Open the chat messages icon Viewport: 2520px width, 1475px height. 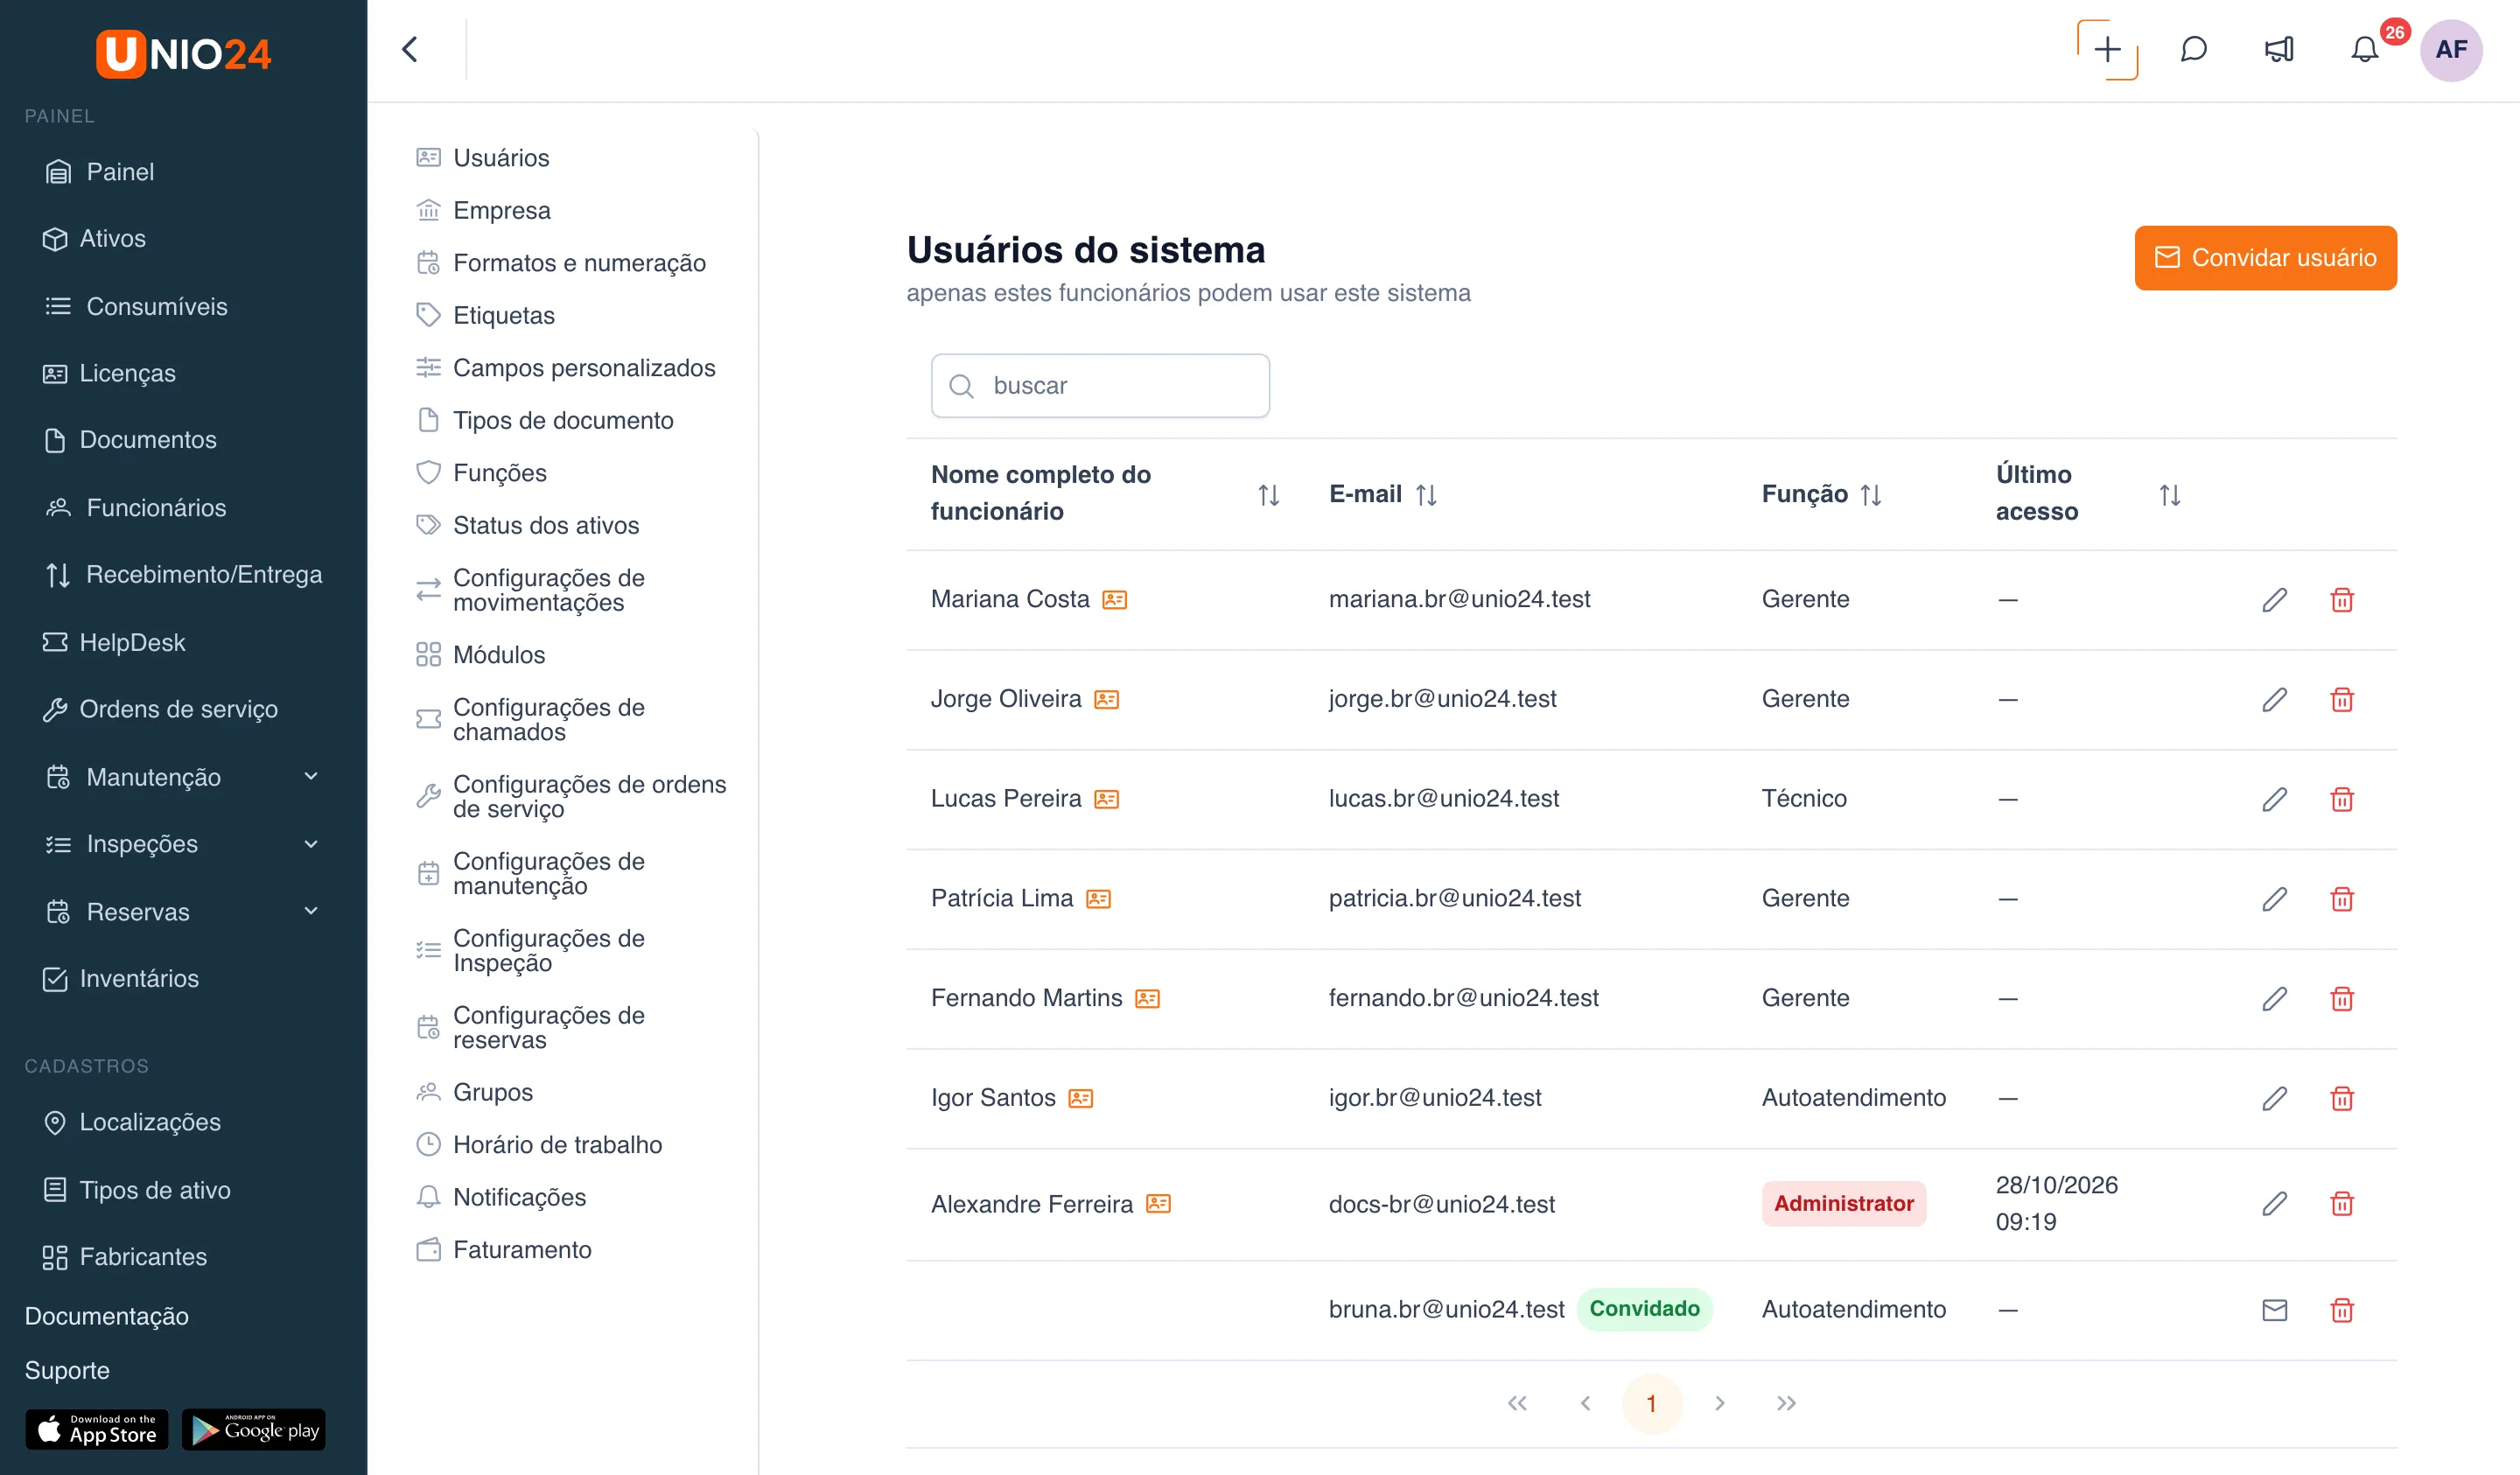coord(2193,49)
